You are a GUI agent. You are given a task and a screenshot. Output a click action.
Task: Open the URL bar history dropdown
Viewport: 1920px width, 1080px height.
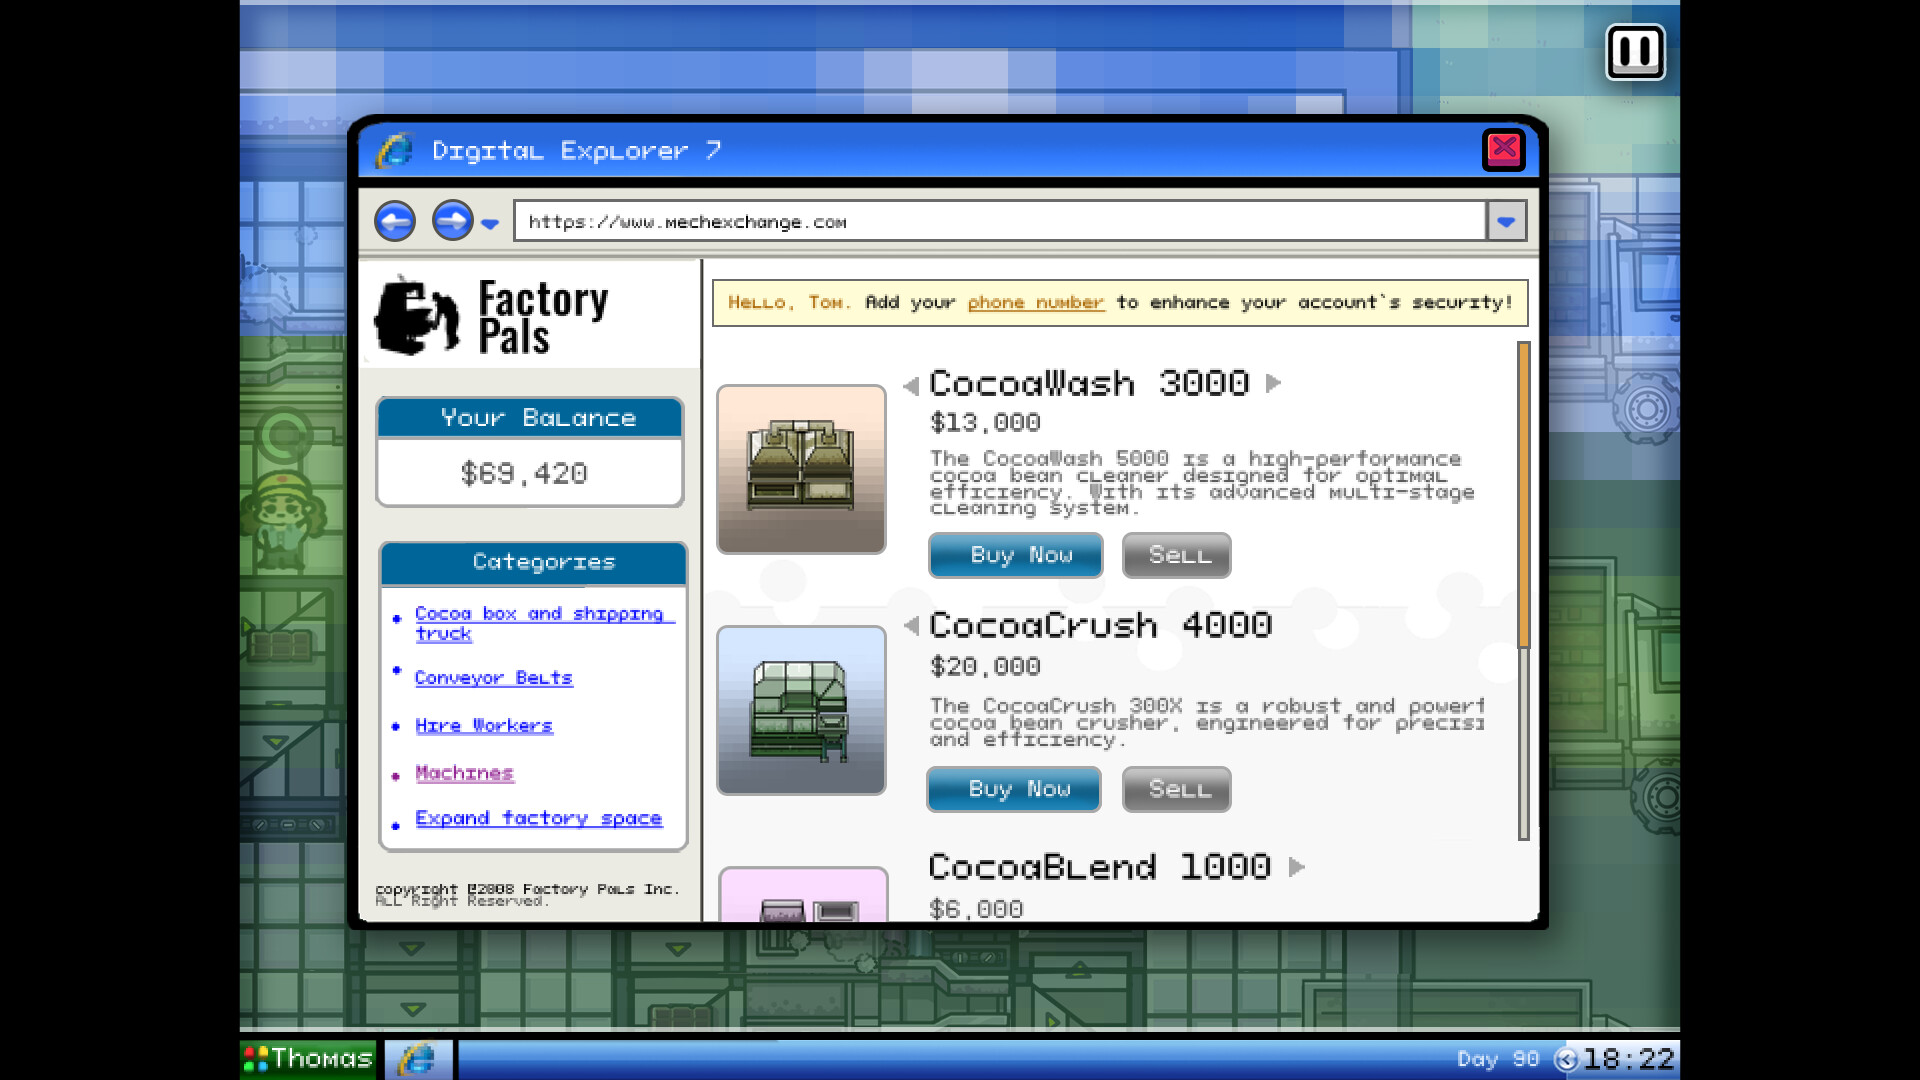[1506, 221]
